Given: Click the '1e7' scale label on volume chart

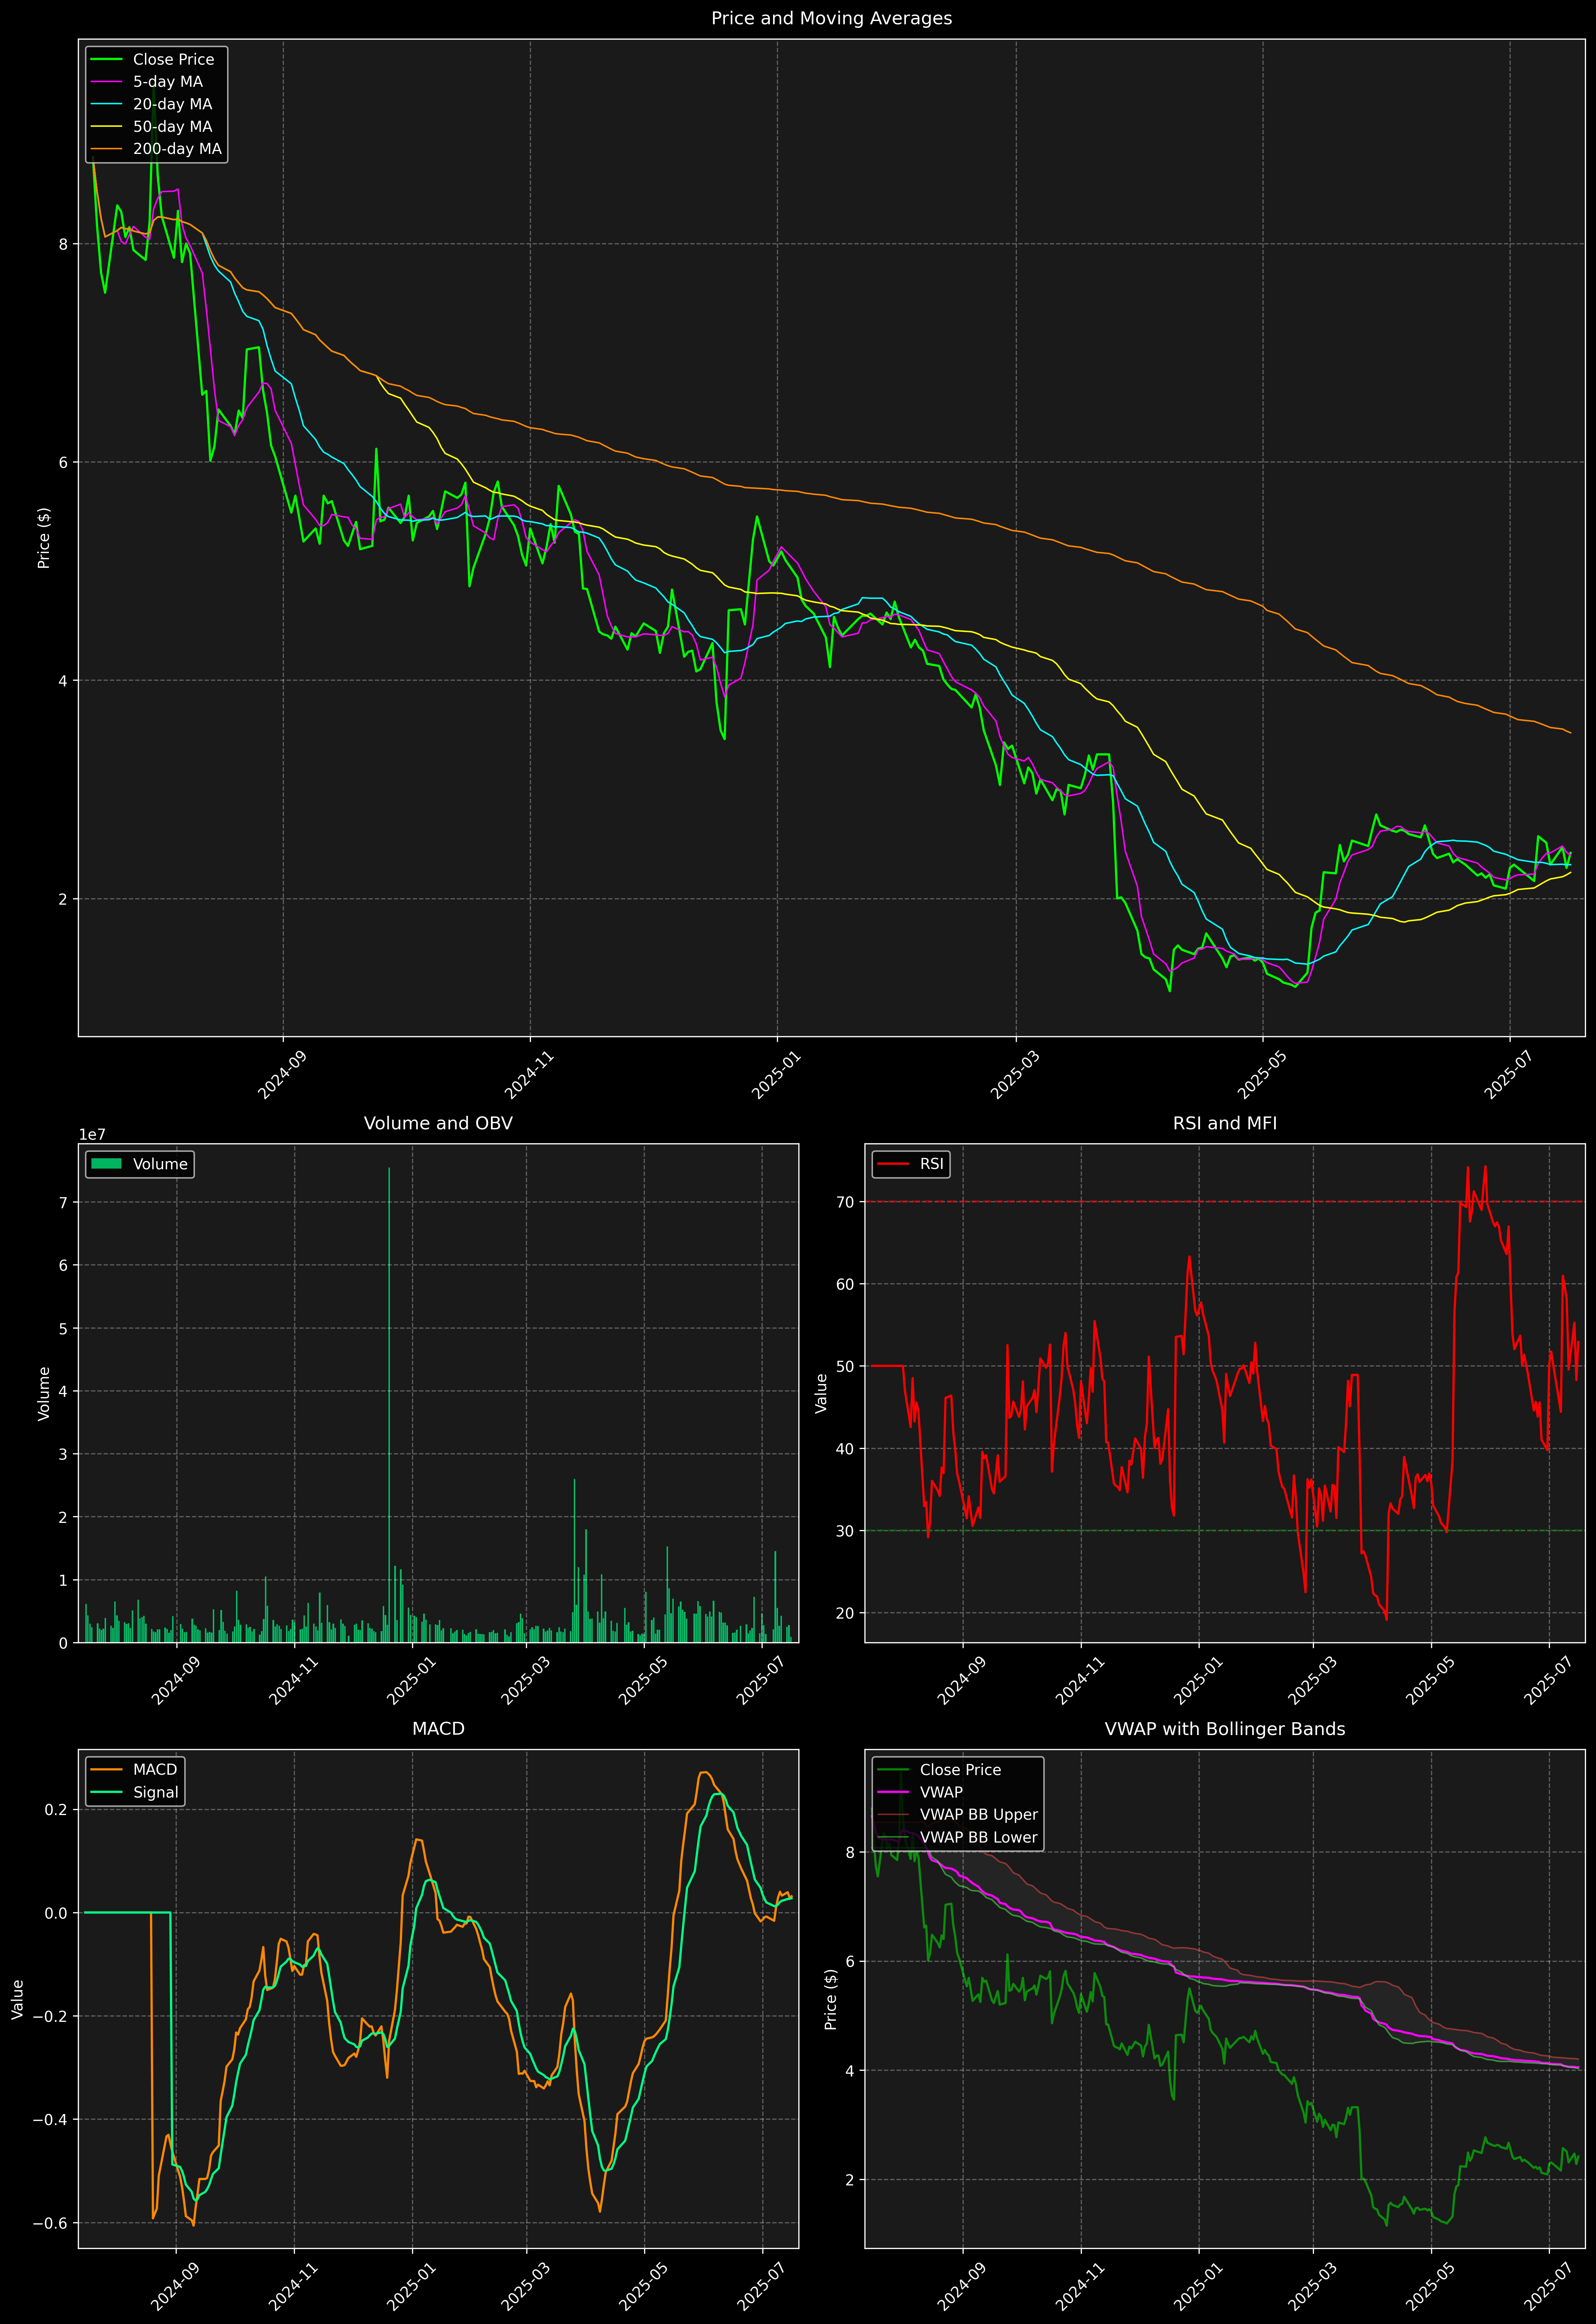Looking at the screenshot, I should [x=92, y=1135].
